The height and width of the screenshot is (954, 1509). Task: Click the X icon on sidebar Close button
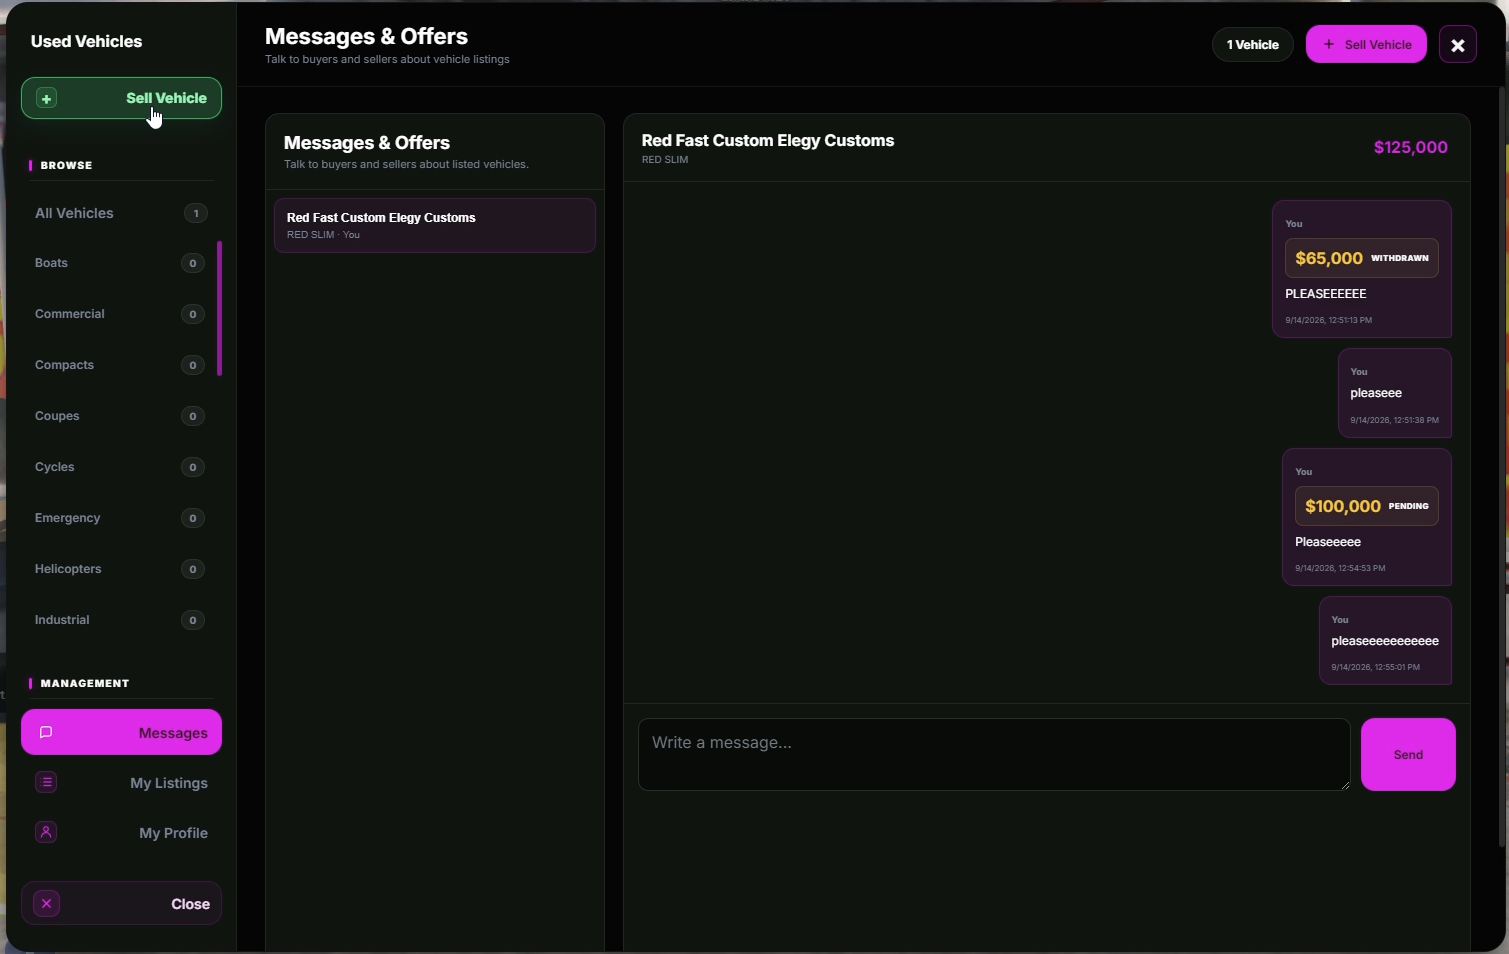point(46,904)
